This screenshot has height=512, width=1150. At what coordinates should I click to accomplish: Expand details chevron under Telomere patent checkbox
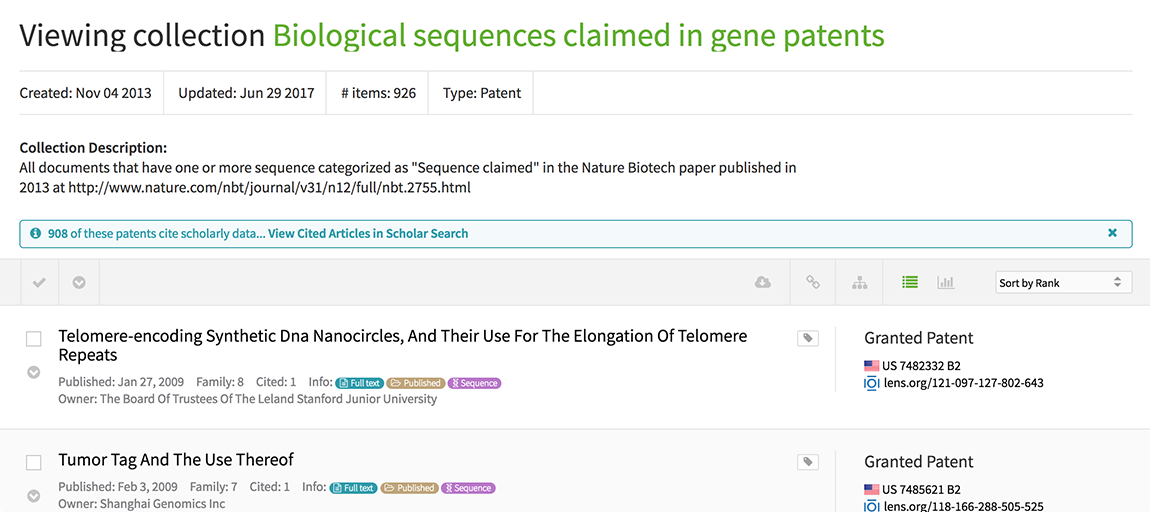click(x=33, y=372)
